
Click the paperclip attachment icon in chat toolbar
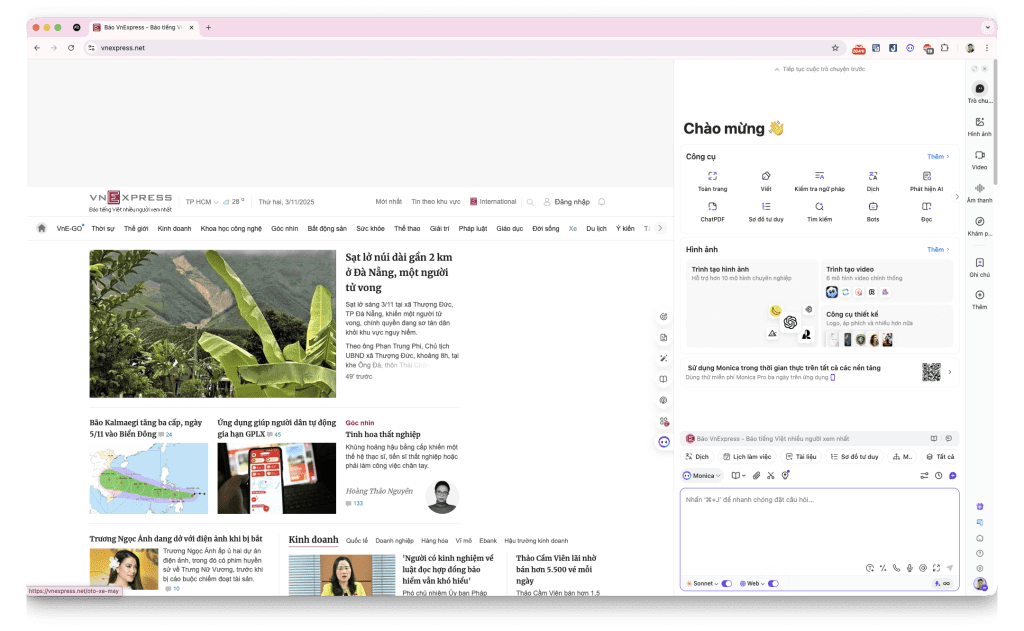[x=757, y=475]
